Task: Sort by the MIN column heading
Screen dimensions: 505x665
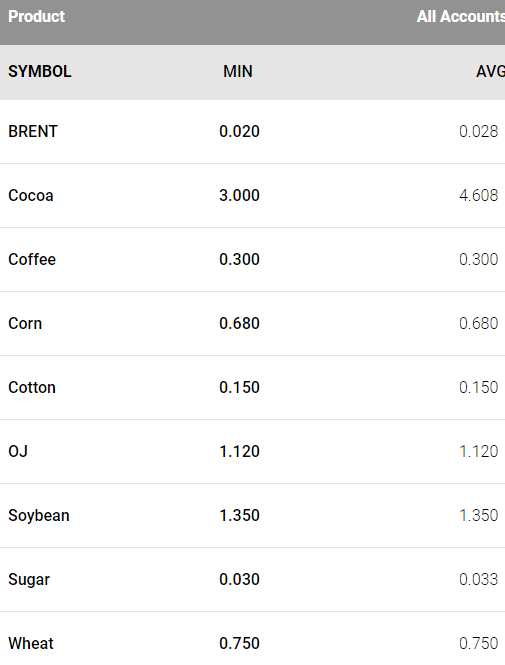Action: pos(238,71)
